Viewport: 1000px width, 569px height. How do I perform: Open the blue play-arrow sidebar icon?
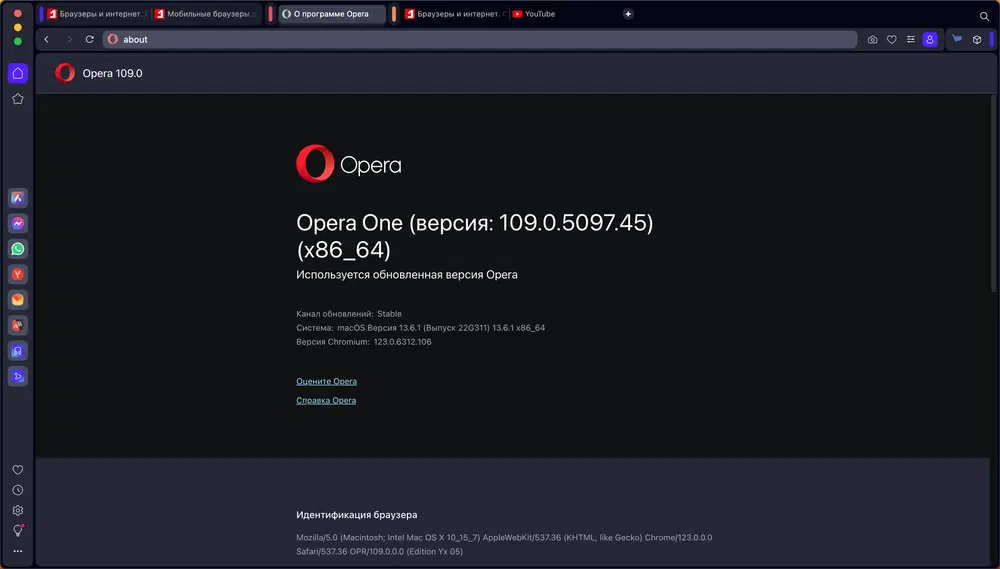click(18, 376)
